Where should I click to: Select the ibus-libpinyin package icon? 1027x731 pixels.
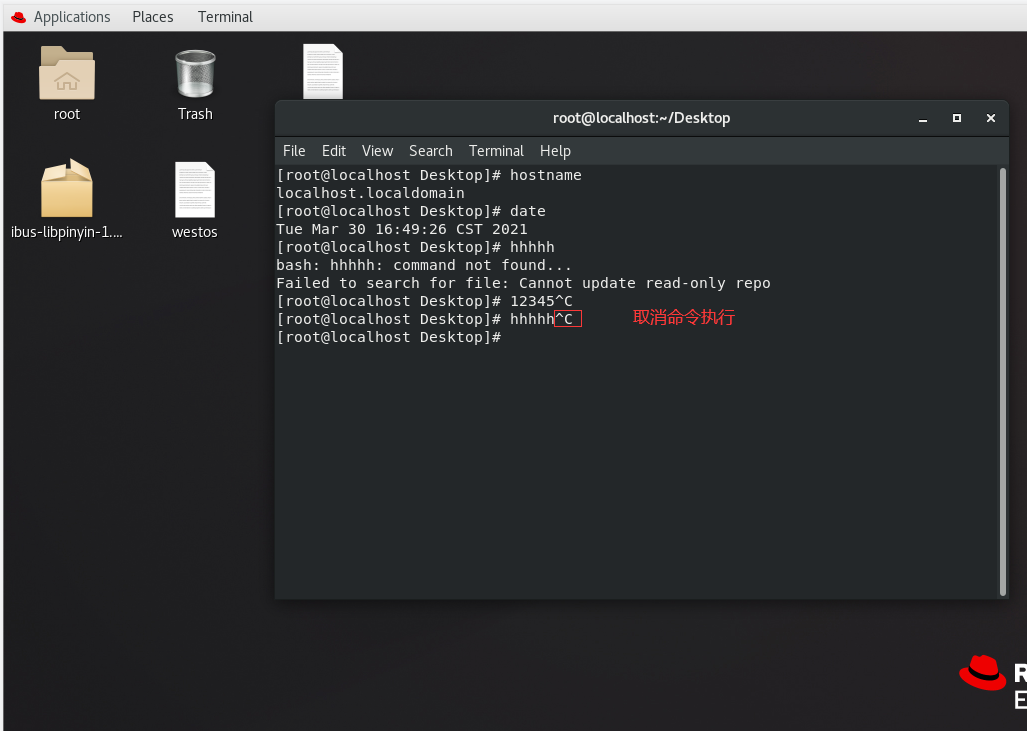(67, 188)
